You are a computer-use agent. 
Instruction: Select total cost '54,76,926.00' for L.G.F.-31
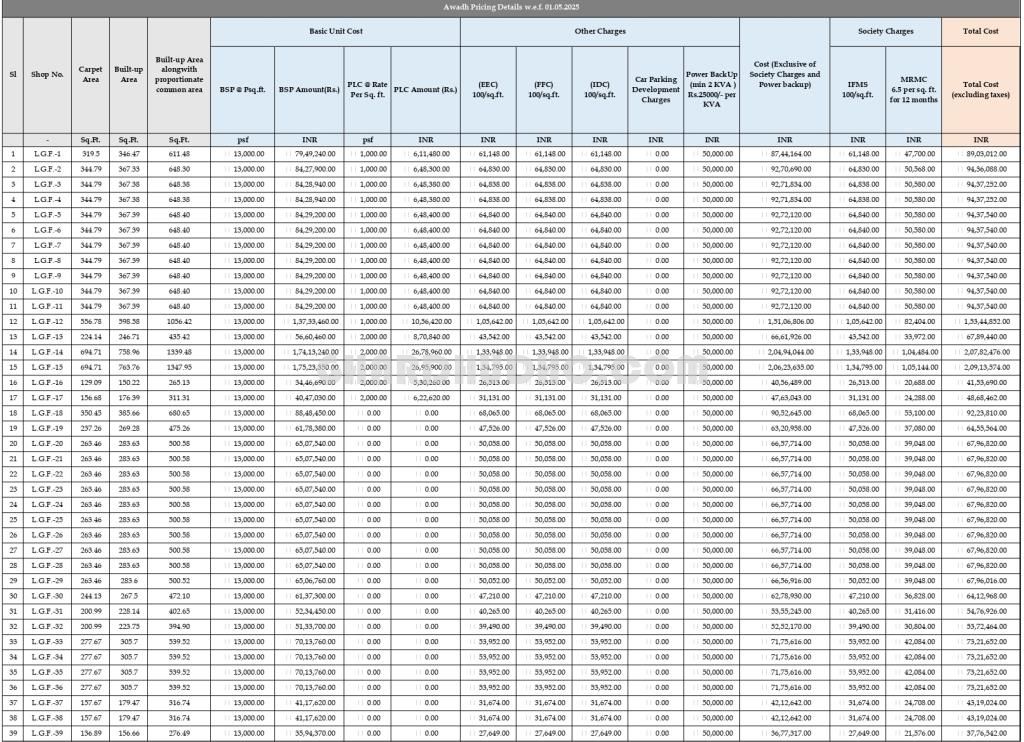pyautogui.click(x=980, y=611)
